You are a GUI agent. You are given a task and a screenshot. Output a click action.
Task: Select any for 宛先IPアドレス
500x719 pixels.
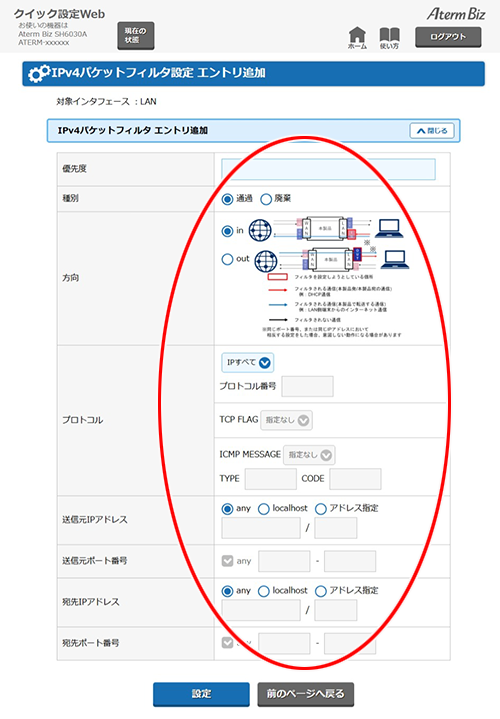227,591
